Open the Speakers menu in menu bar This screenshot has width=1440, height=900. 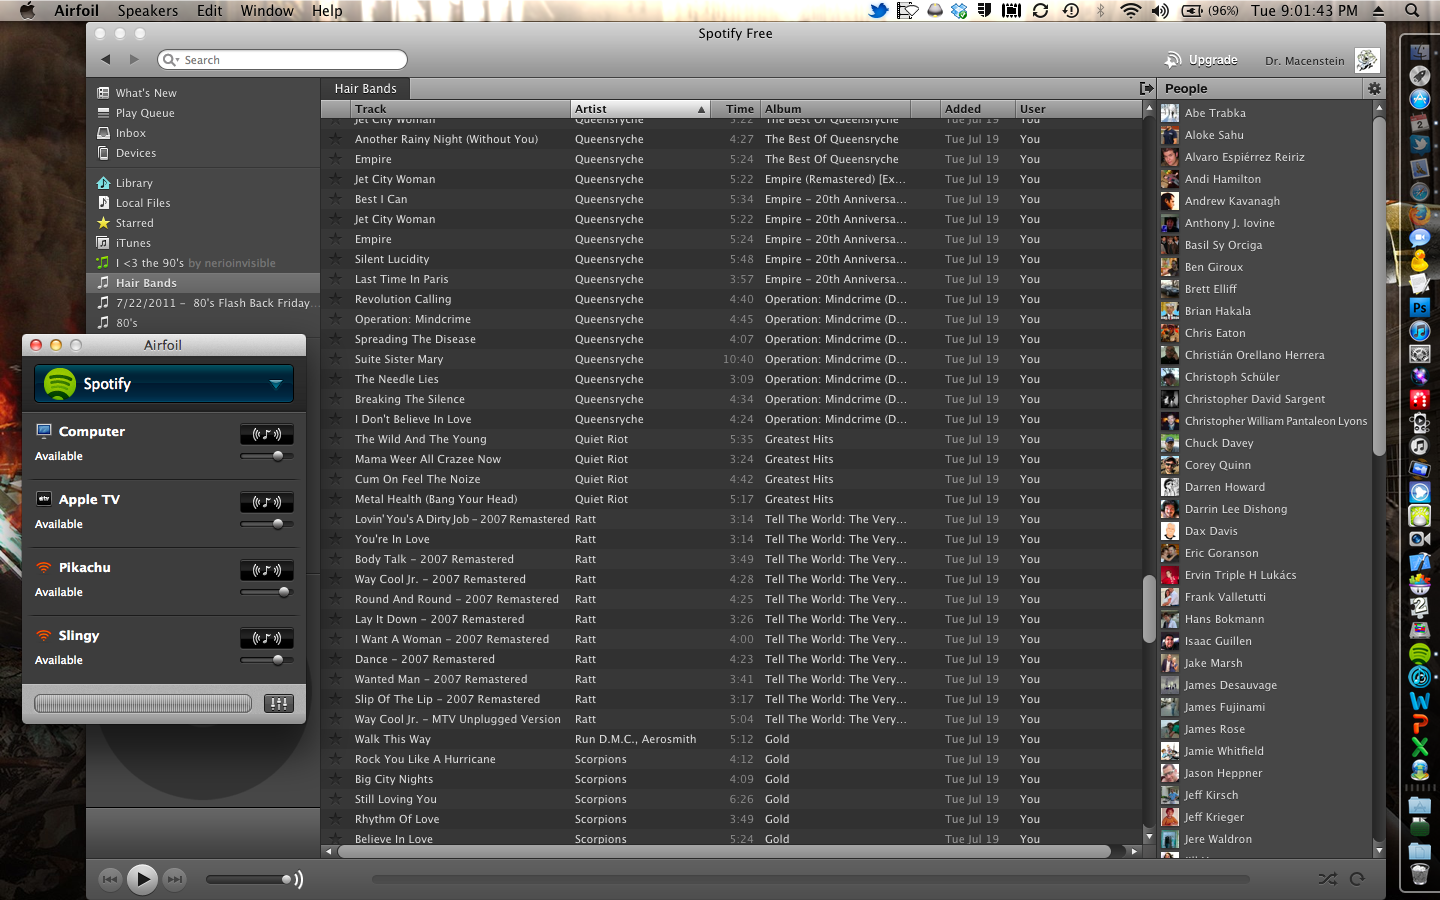pyautogui.click(x=147, y=11)
